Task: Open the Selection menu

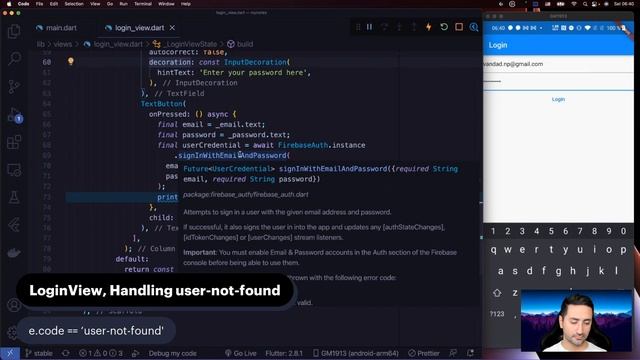Action: (74, 4)
